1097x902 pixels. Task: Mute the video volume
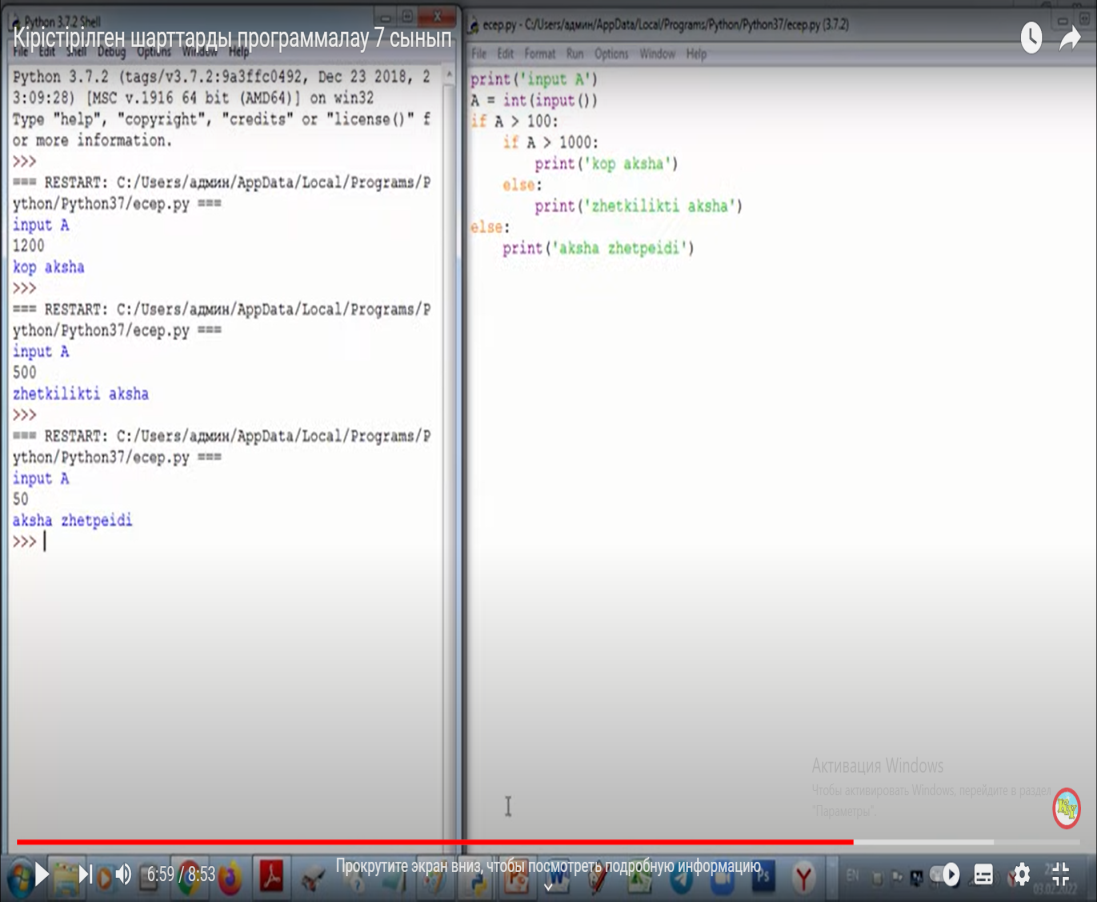coord(123,875)
